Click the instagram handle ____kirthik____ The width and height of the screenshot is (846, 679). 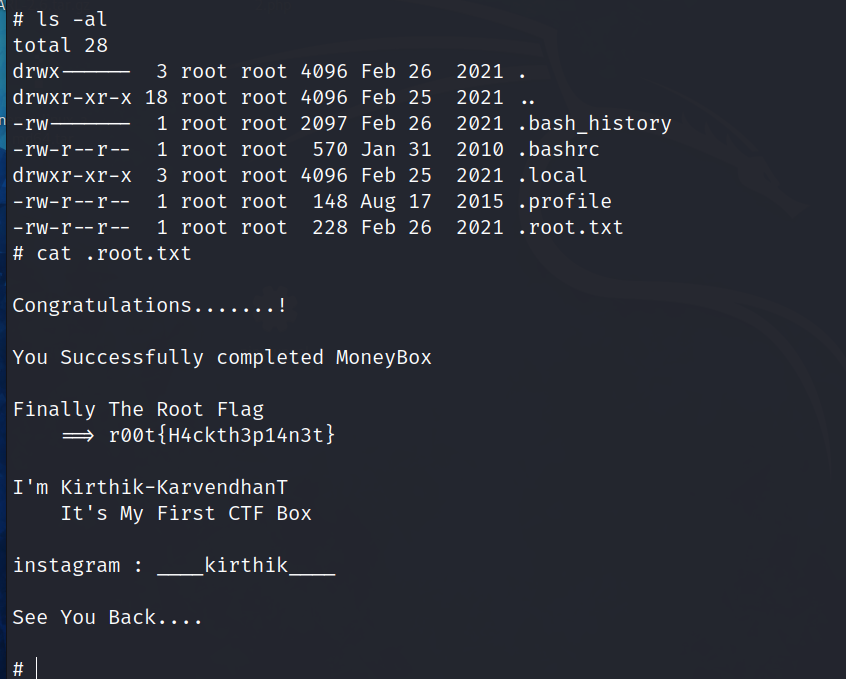coord(246,566)
